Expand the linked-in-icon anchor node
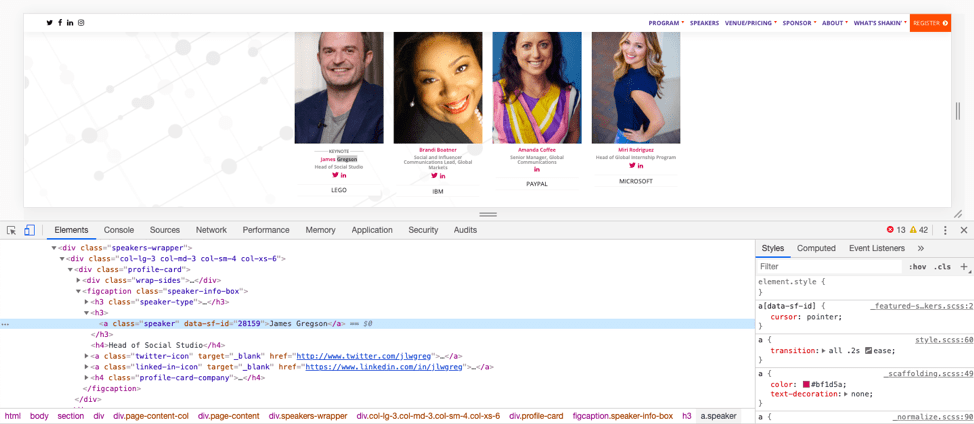This screenshot has width=974, height=424. [86, 367]
